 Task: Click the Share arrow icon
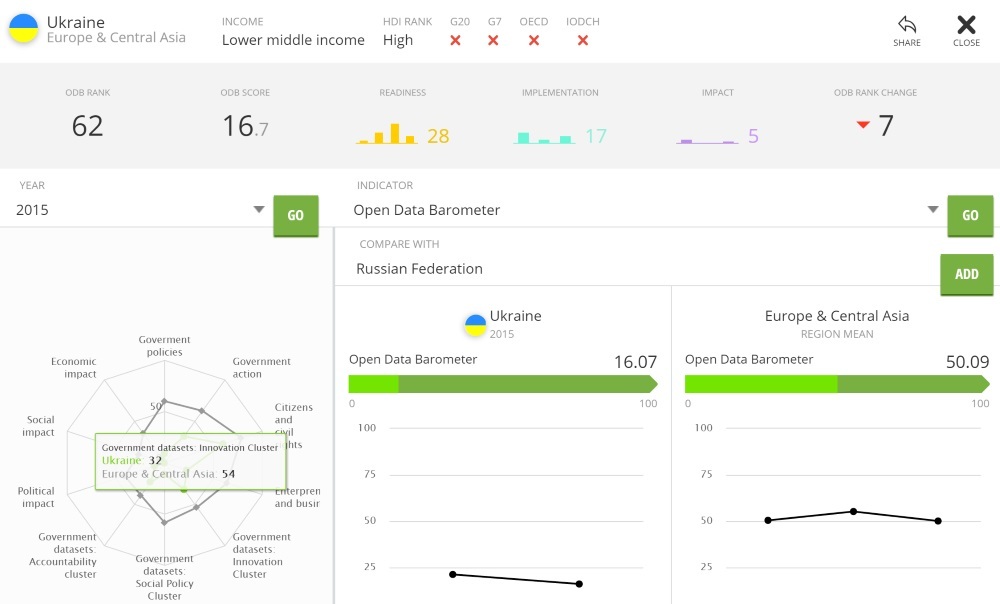click(907, 24)
